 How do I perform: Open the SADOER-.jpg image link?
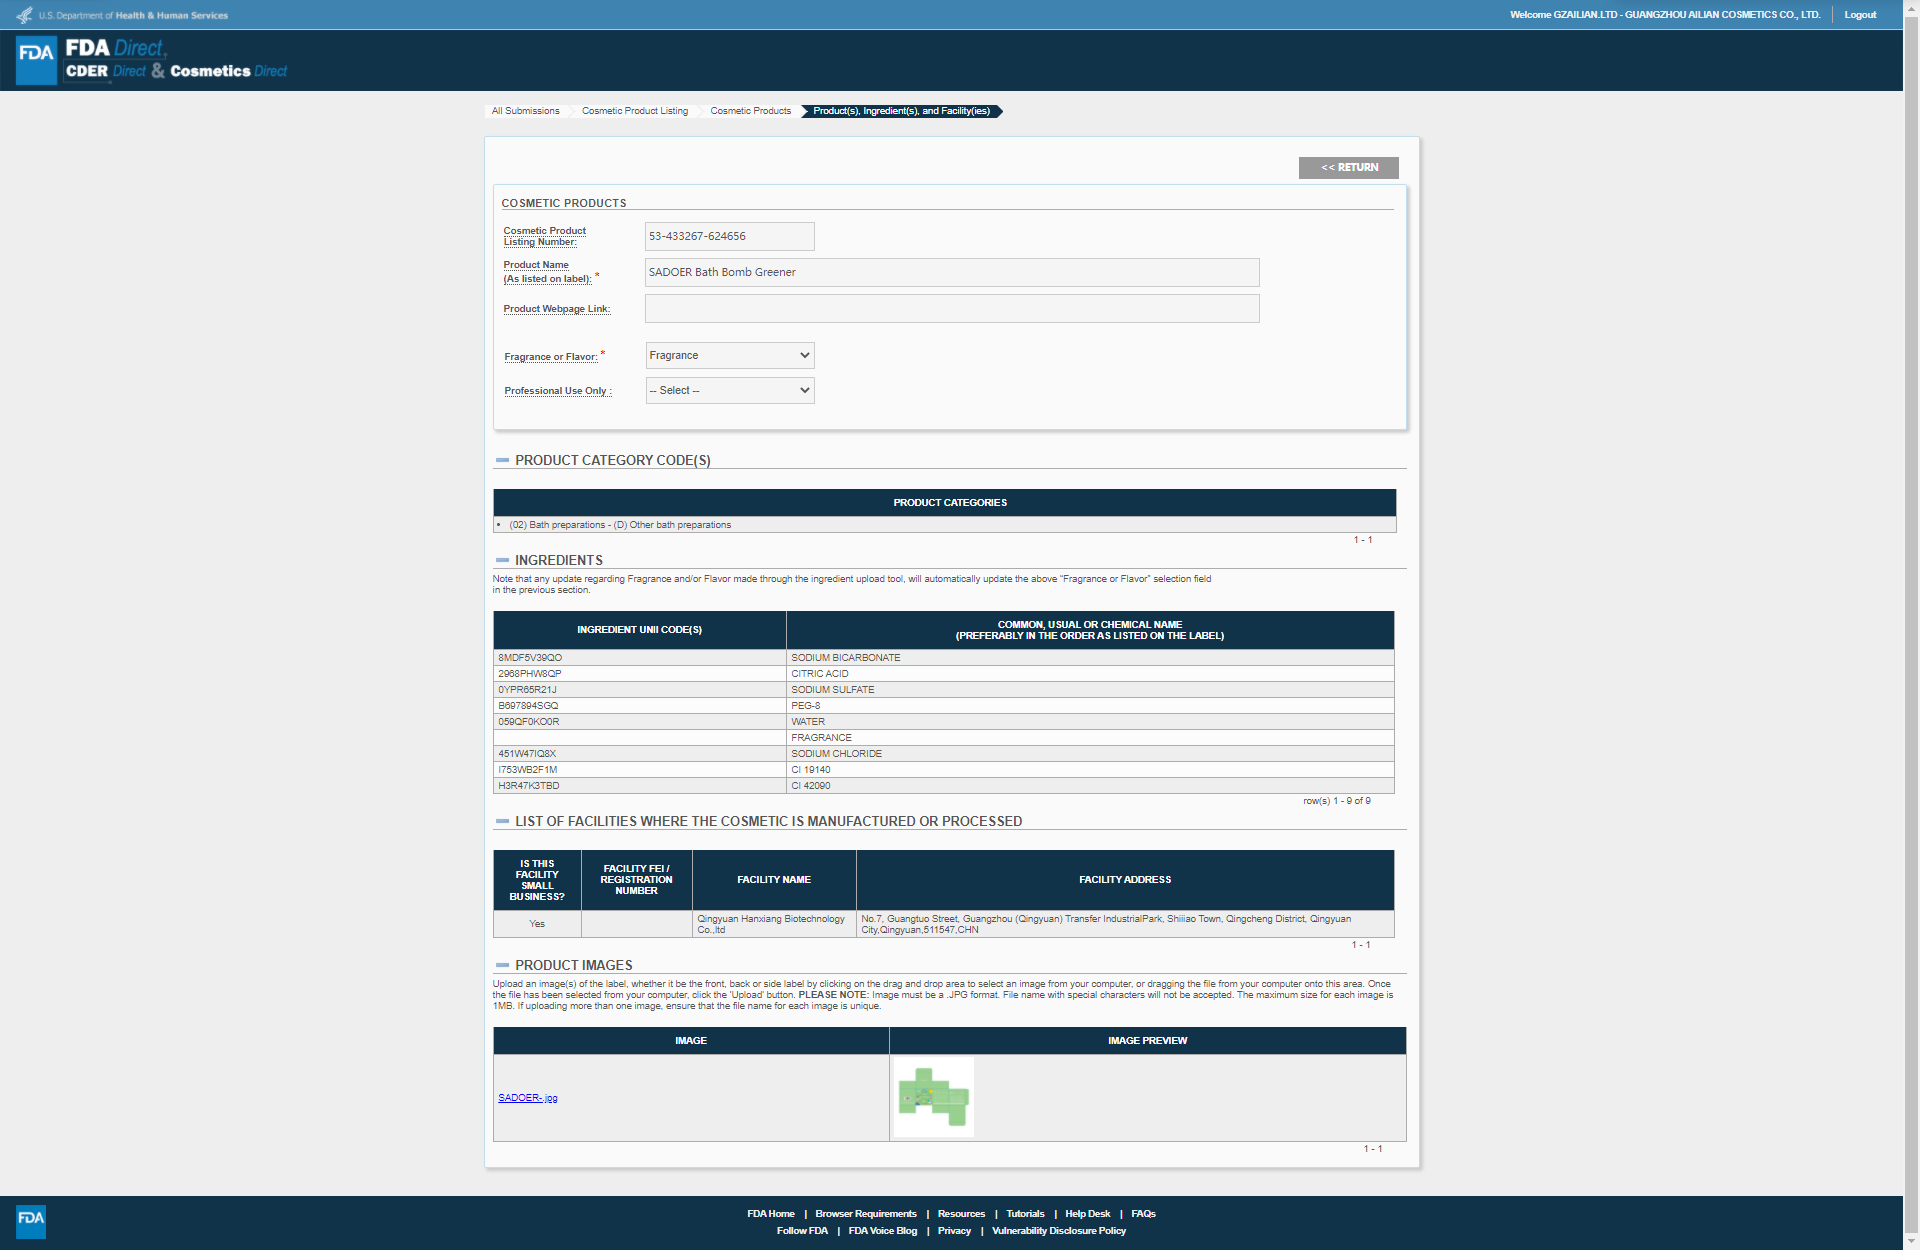[x=528, y=1098]
